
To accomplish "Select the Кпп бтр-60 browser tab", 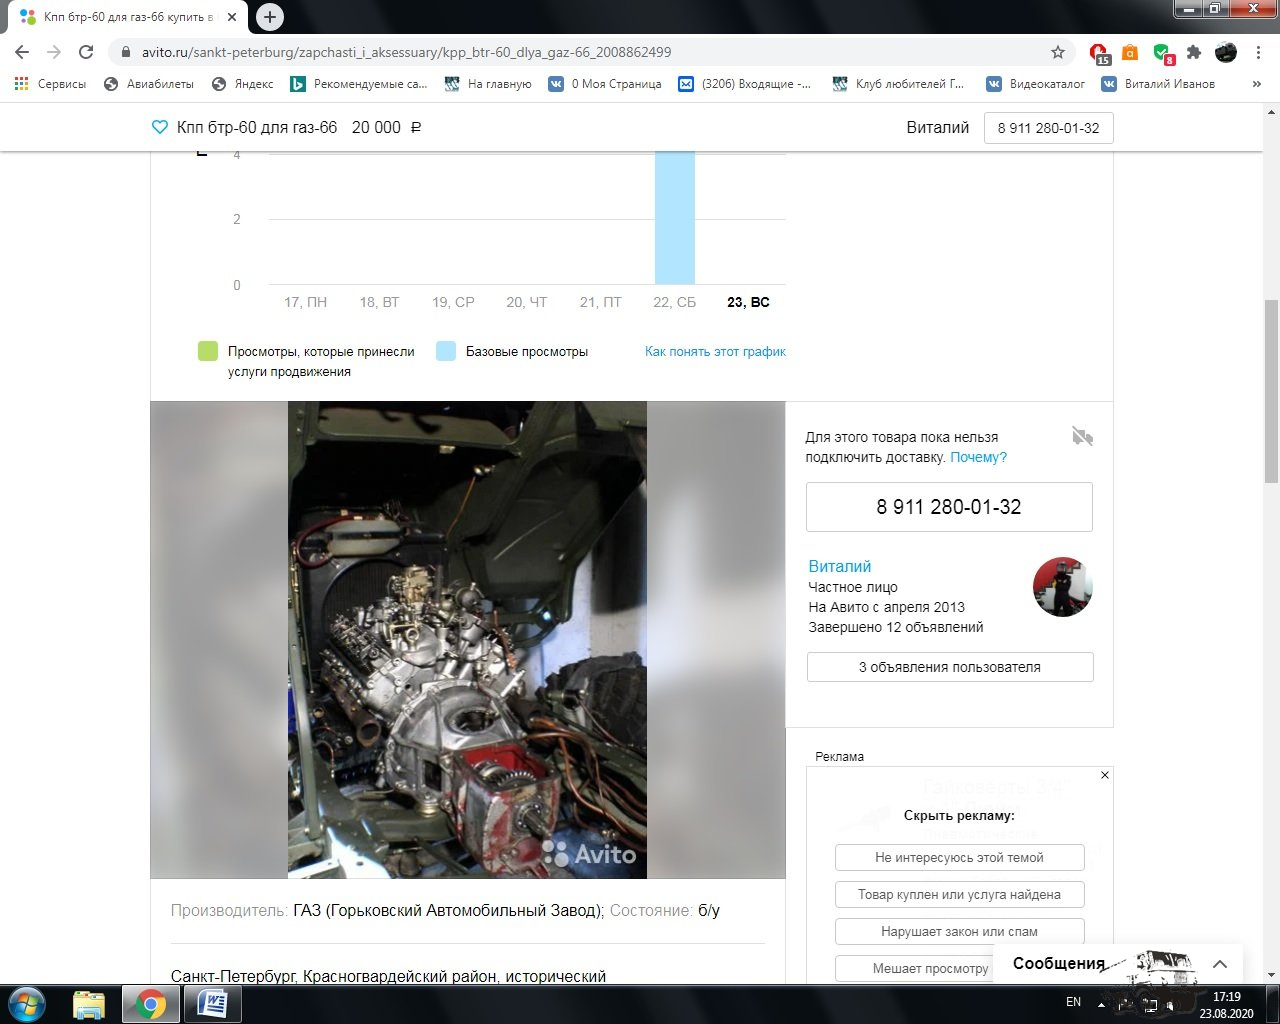I will [x=126, y=17].
